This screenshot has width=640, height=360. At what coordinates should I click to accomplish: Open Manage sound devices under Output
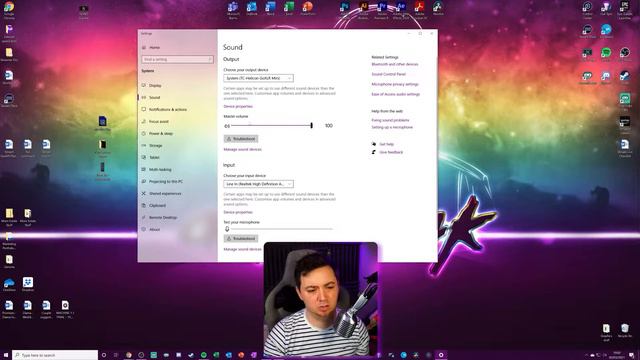click(242, 149)
